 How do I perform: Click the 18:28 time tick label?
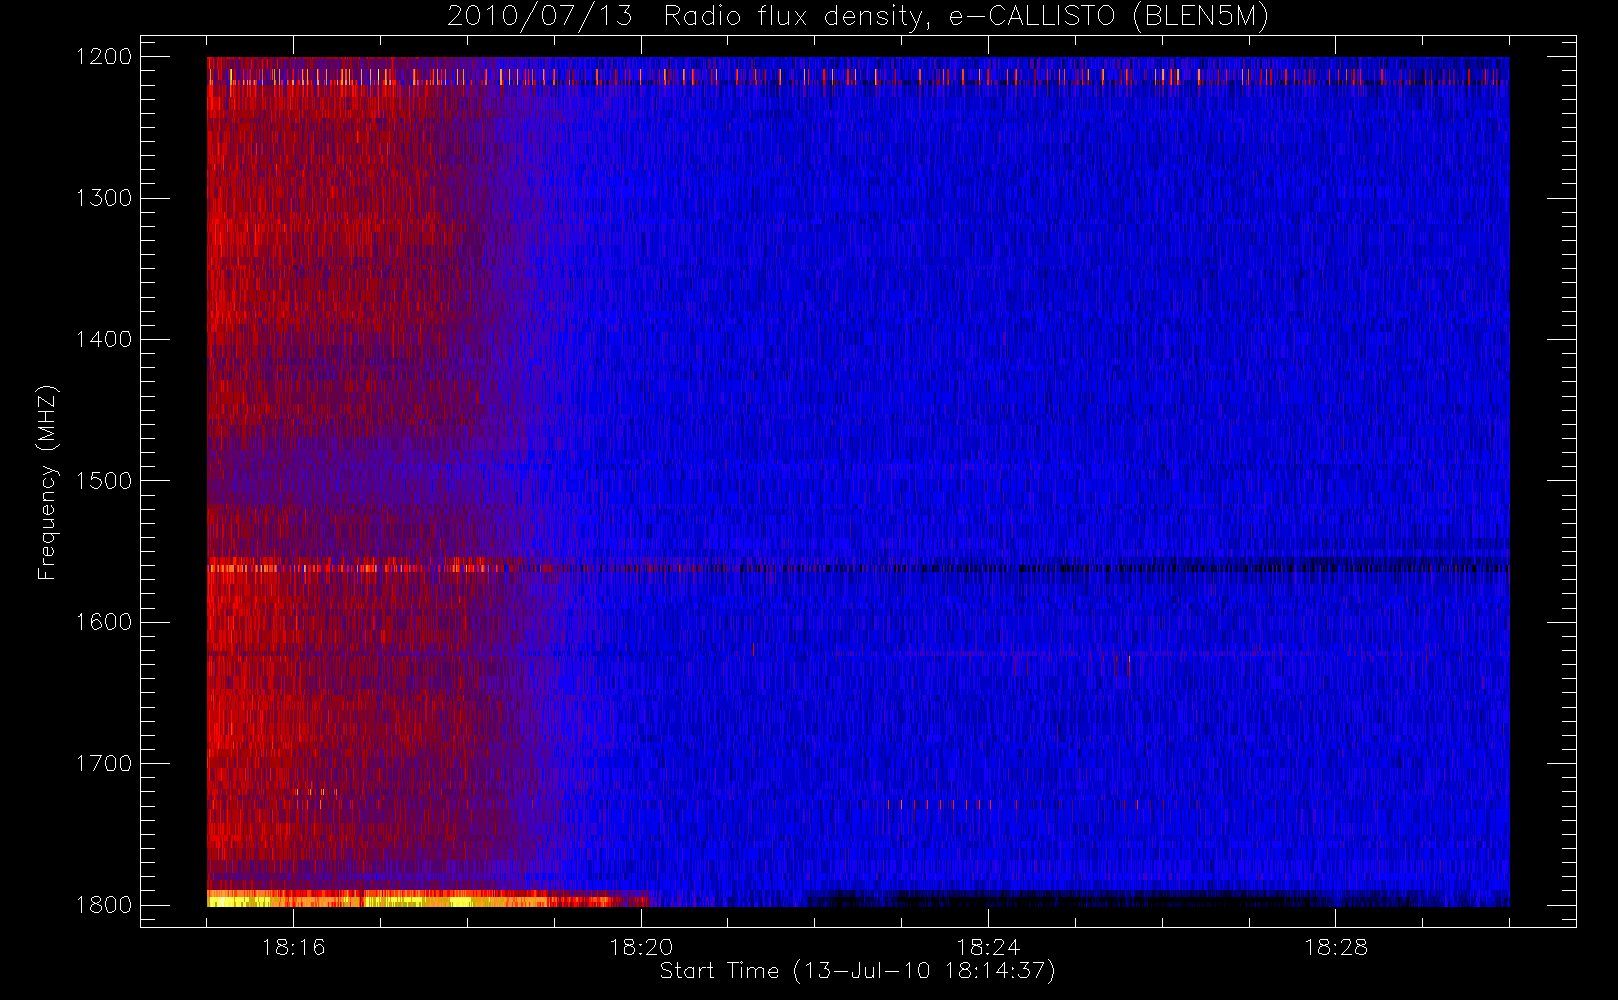pos(1336,947)
